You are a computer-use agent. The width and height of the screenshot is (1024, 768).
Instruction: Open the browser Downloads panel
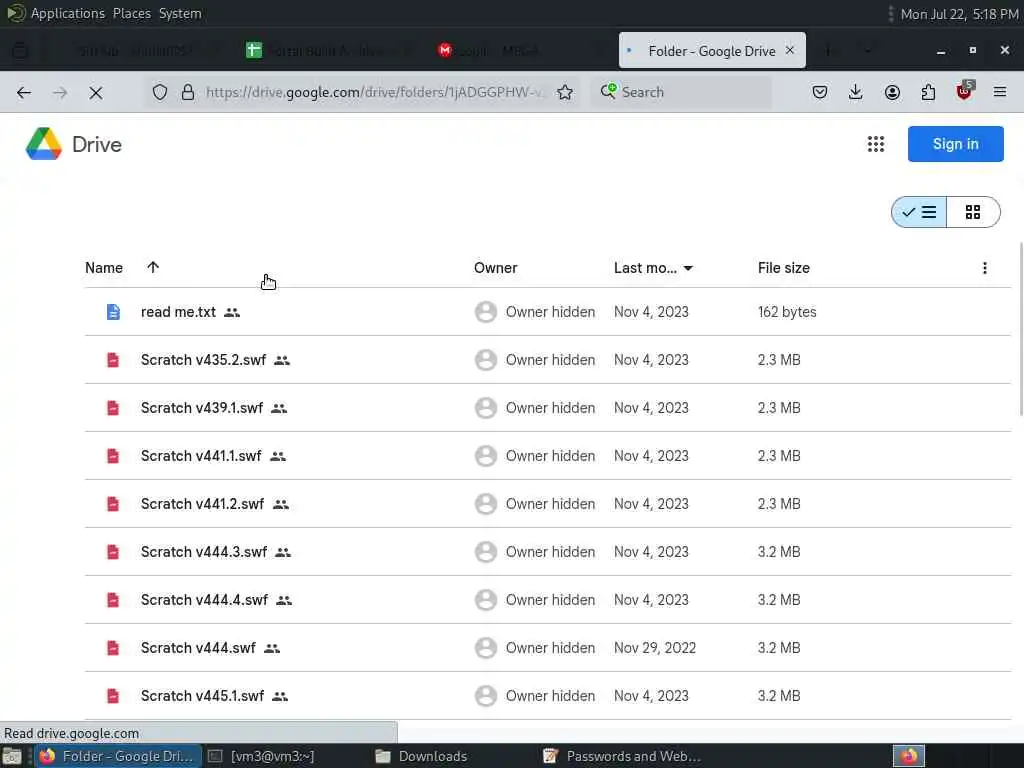[856, 92]
